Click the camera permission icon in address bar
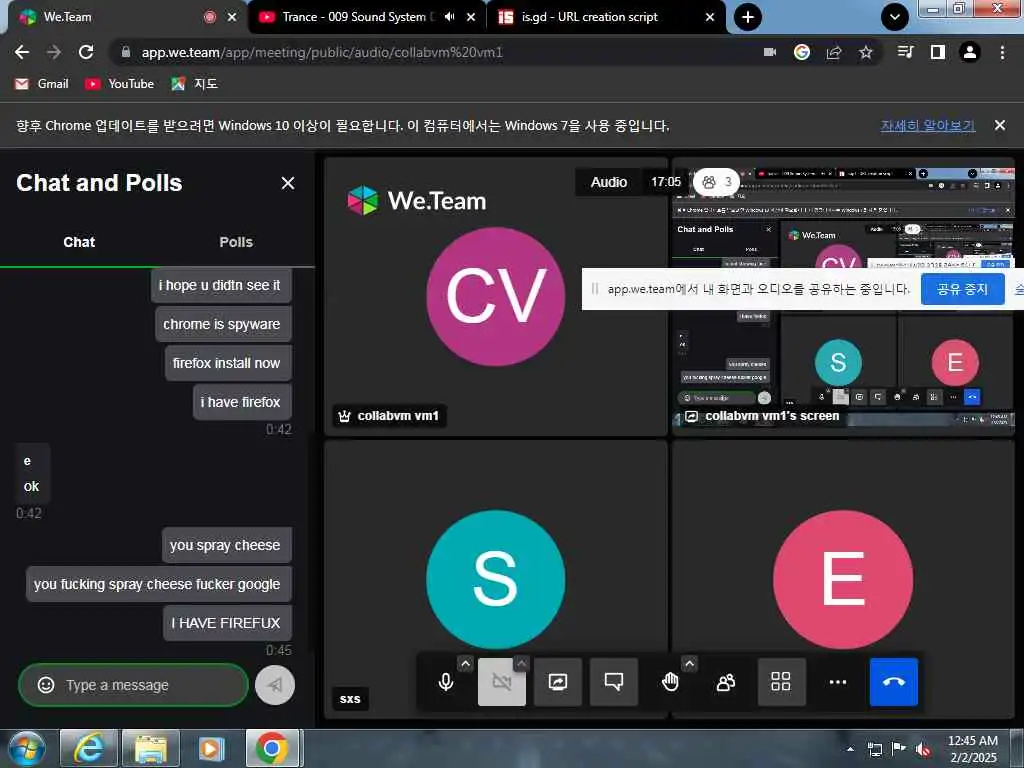 click(x=770, y=52)
